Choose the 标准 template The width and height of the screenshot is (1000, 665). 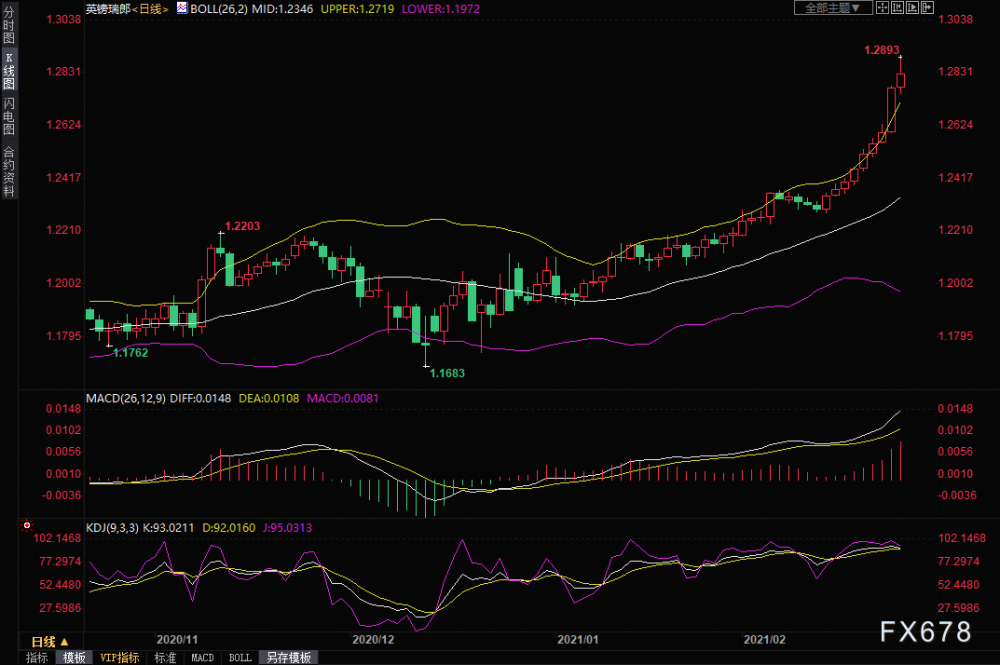[x=165, y=657]
